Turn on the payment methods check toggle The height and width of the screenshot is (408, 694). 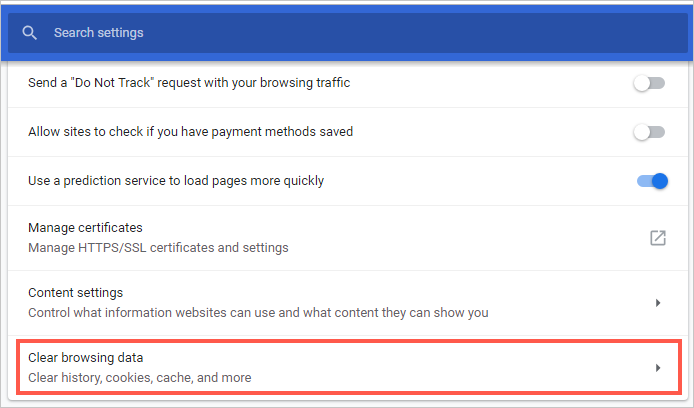click(x=649, y=132)
